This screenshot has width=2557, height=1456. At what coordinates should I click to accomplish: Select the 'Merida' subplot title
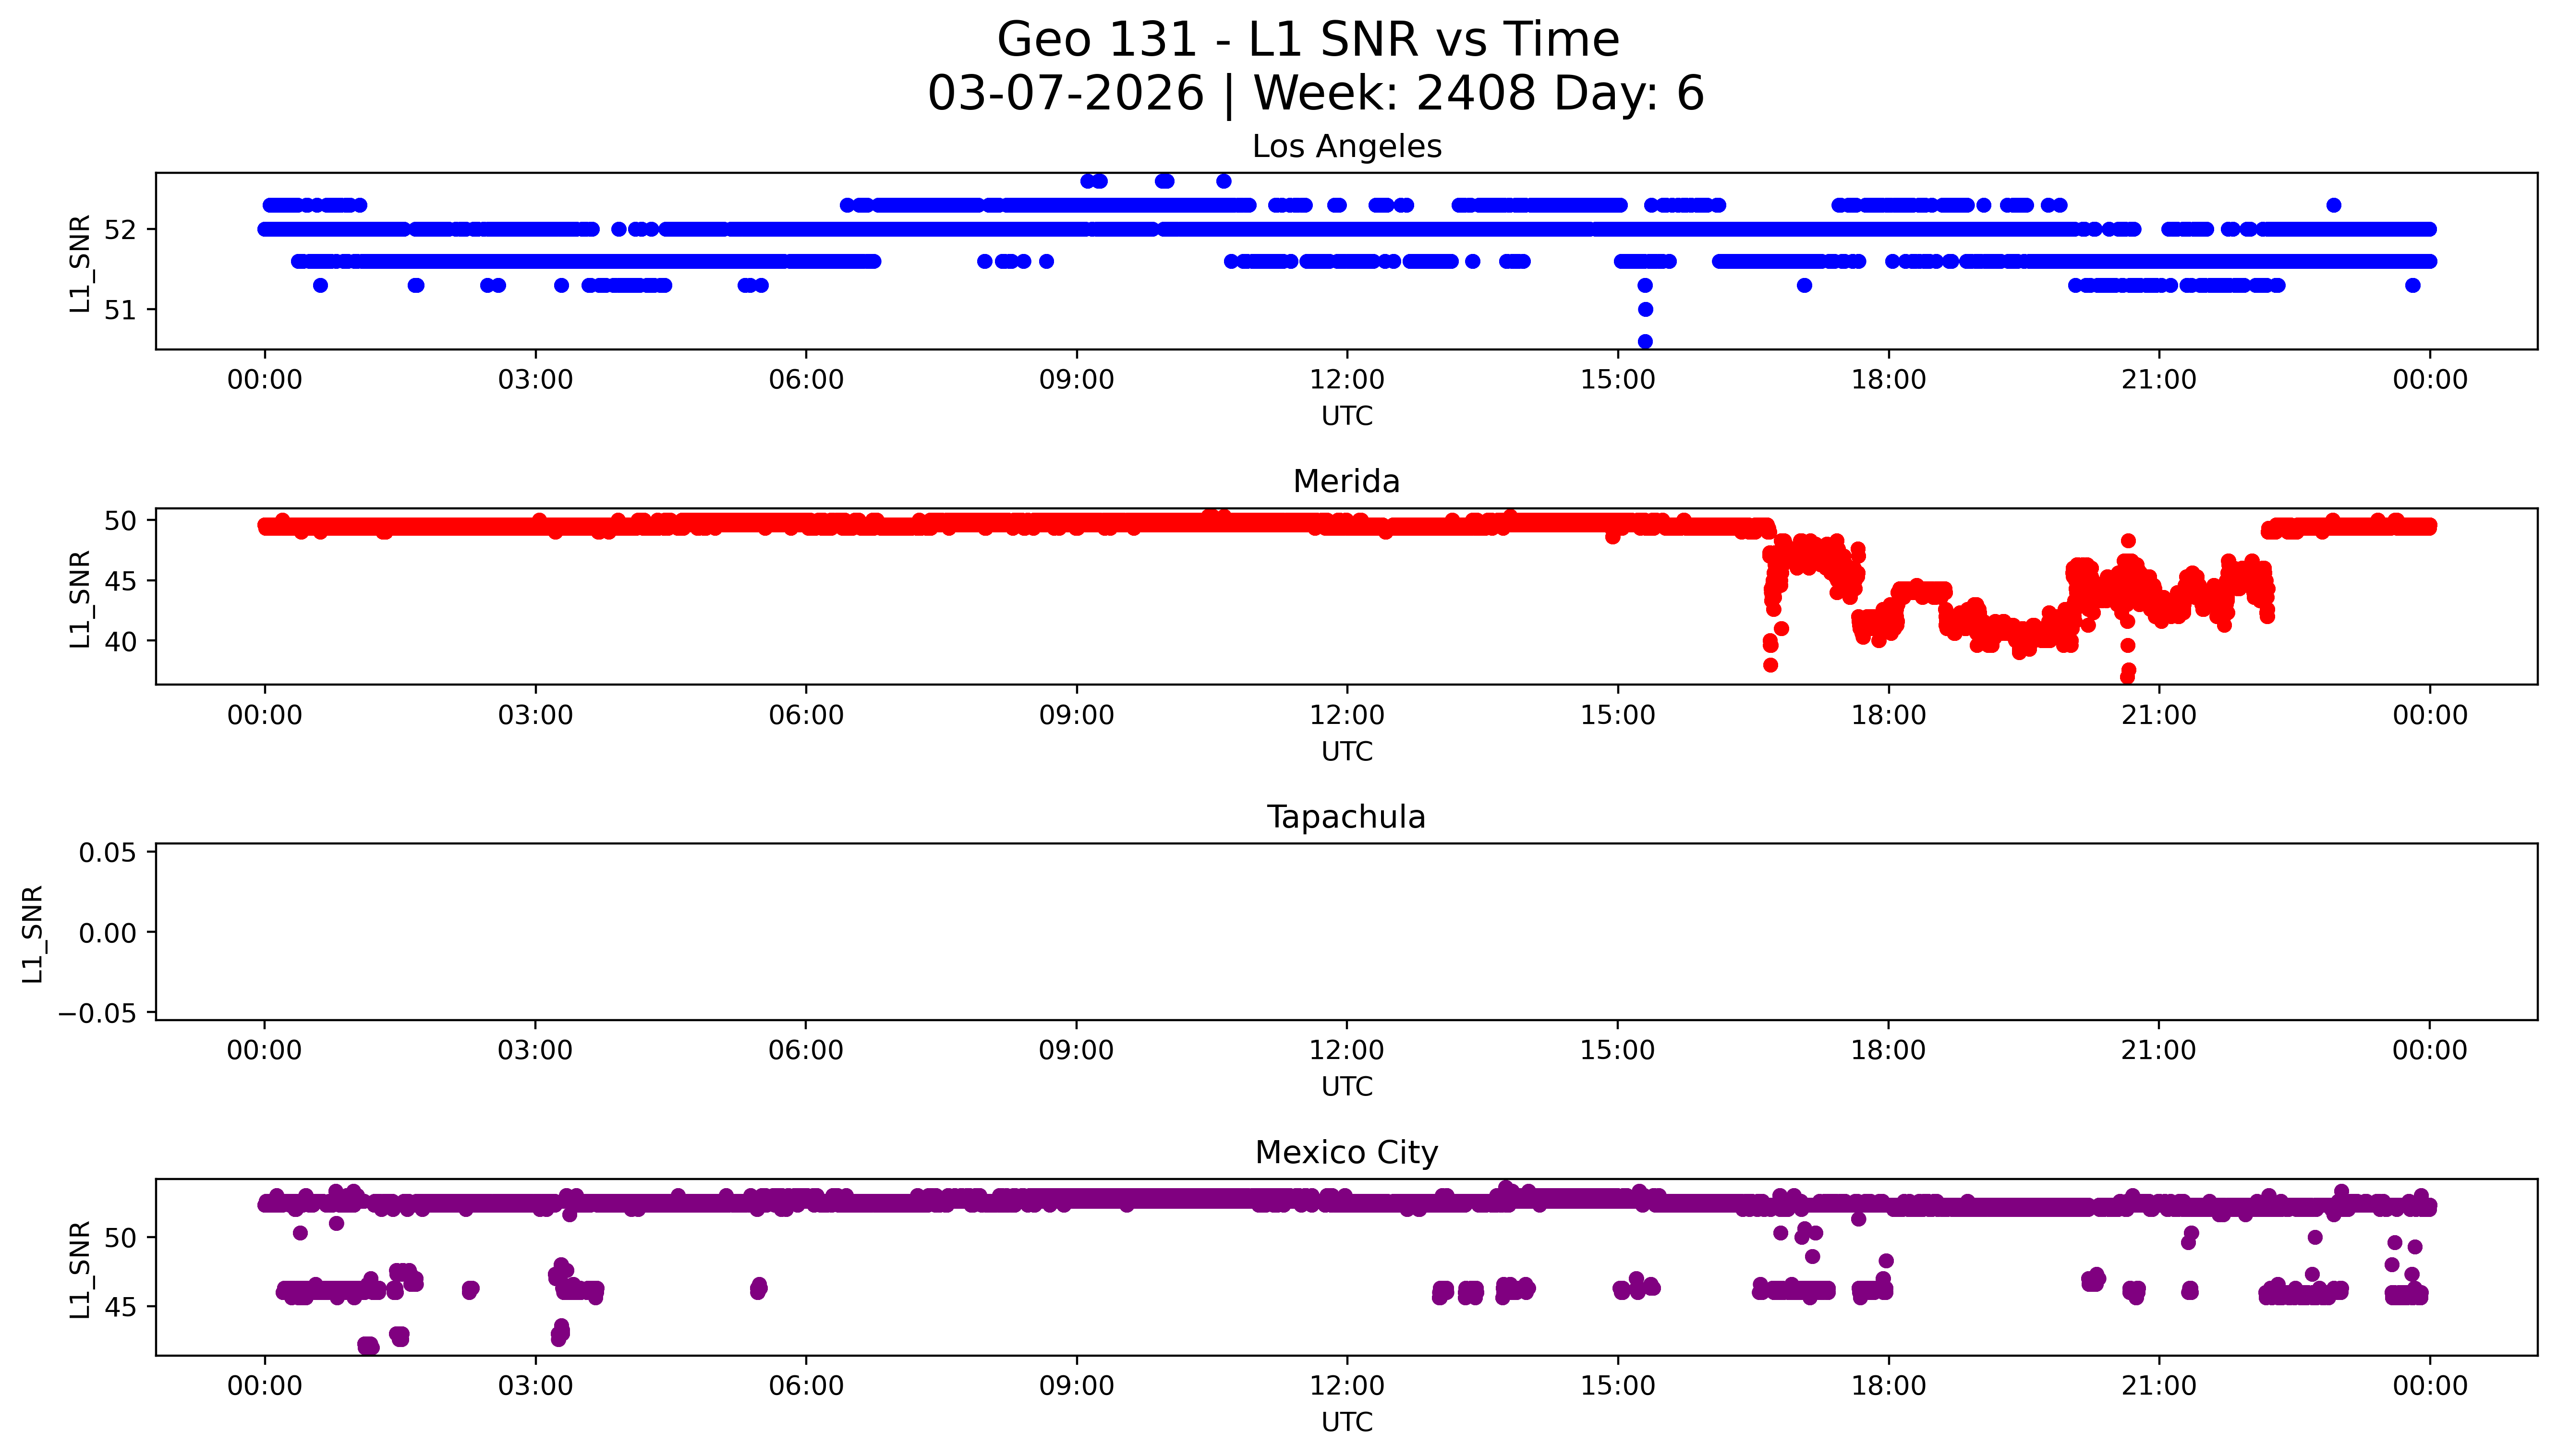point(1346,482)
